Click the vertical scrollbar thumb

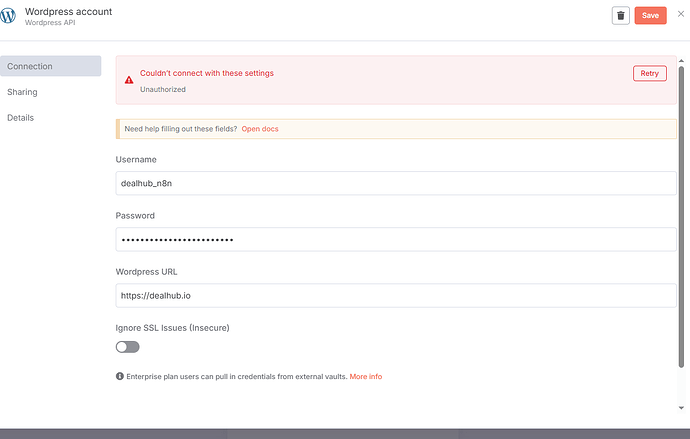point(681,217)
